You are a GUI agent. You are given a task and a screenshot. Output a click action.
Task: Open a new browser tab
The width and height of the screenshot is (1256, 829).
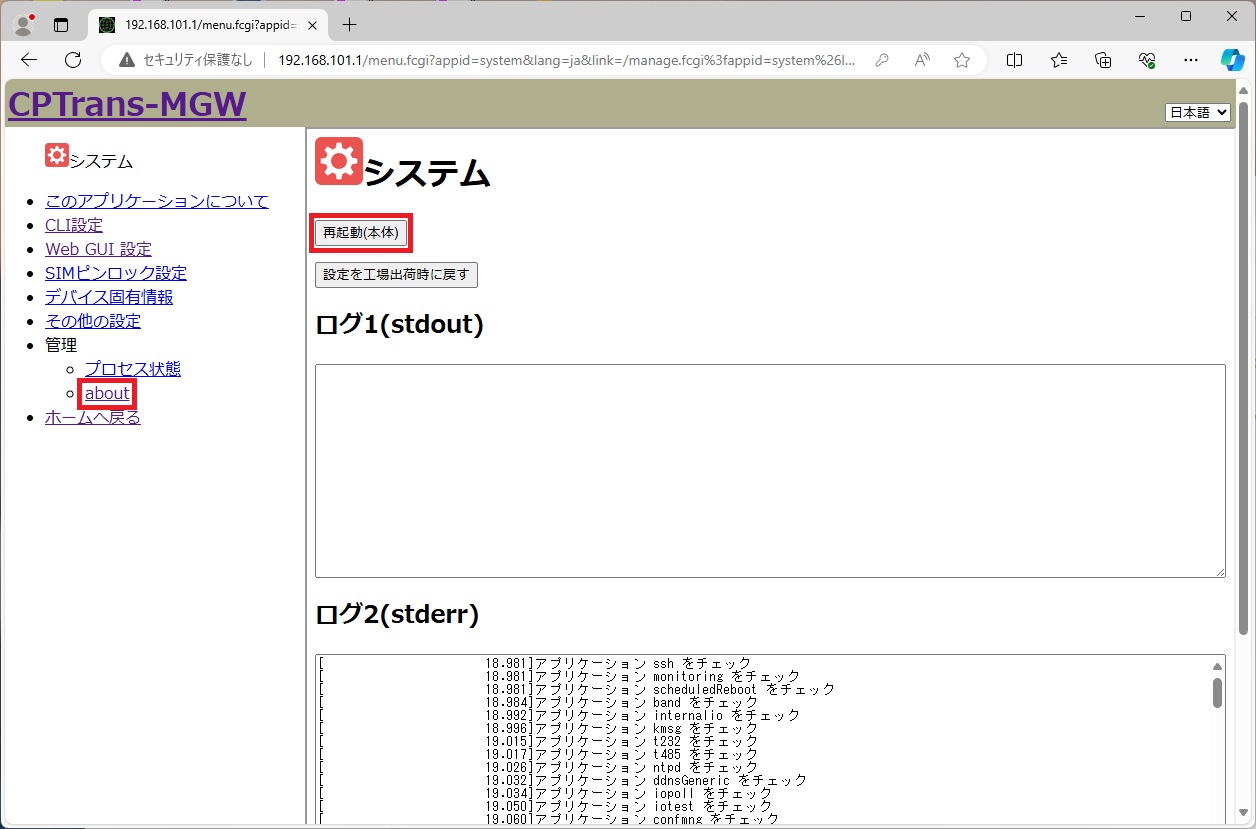pos(349,25)
